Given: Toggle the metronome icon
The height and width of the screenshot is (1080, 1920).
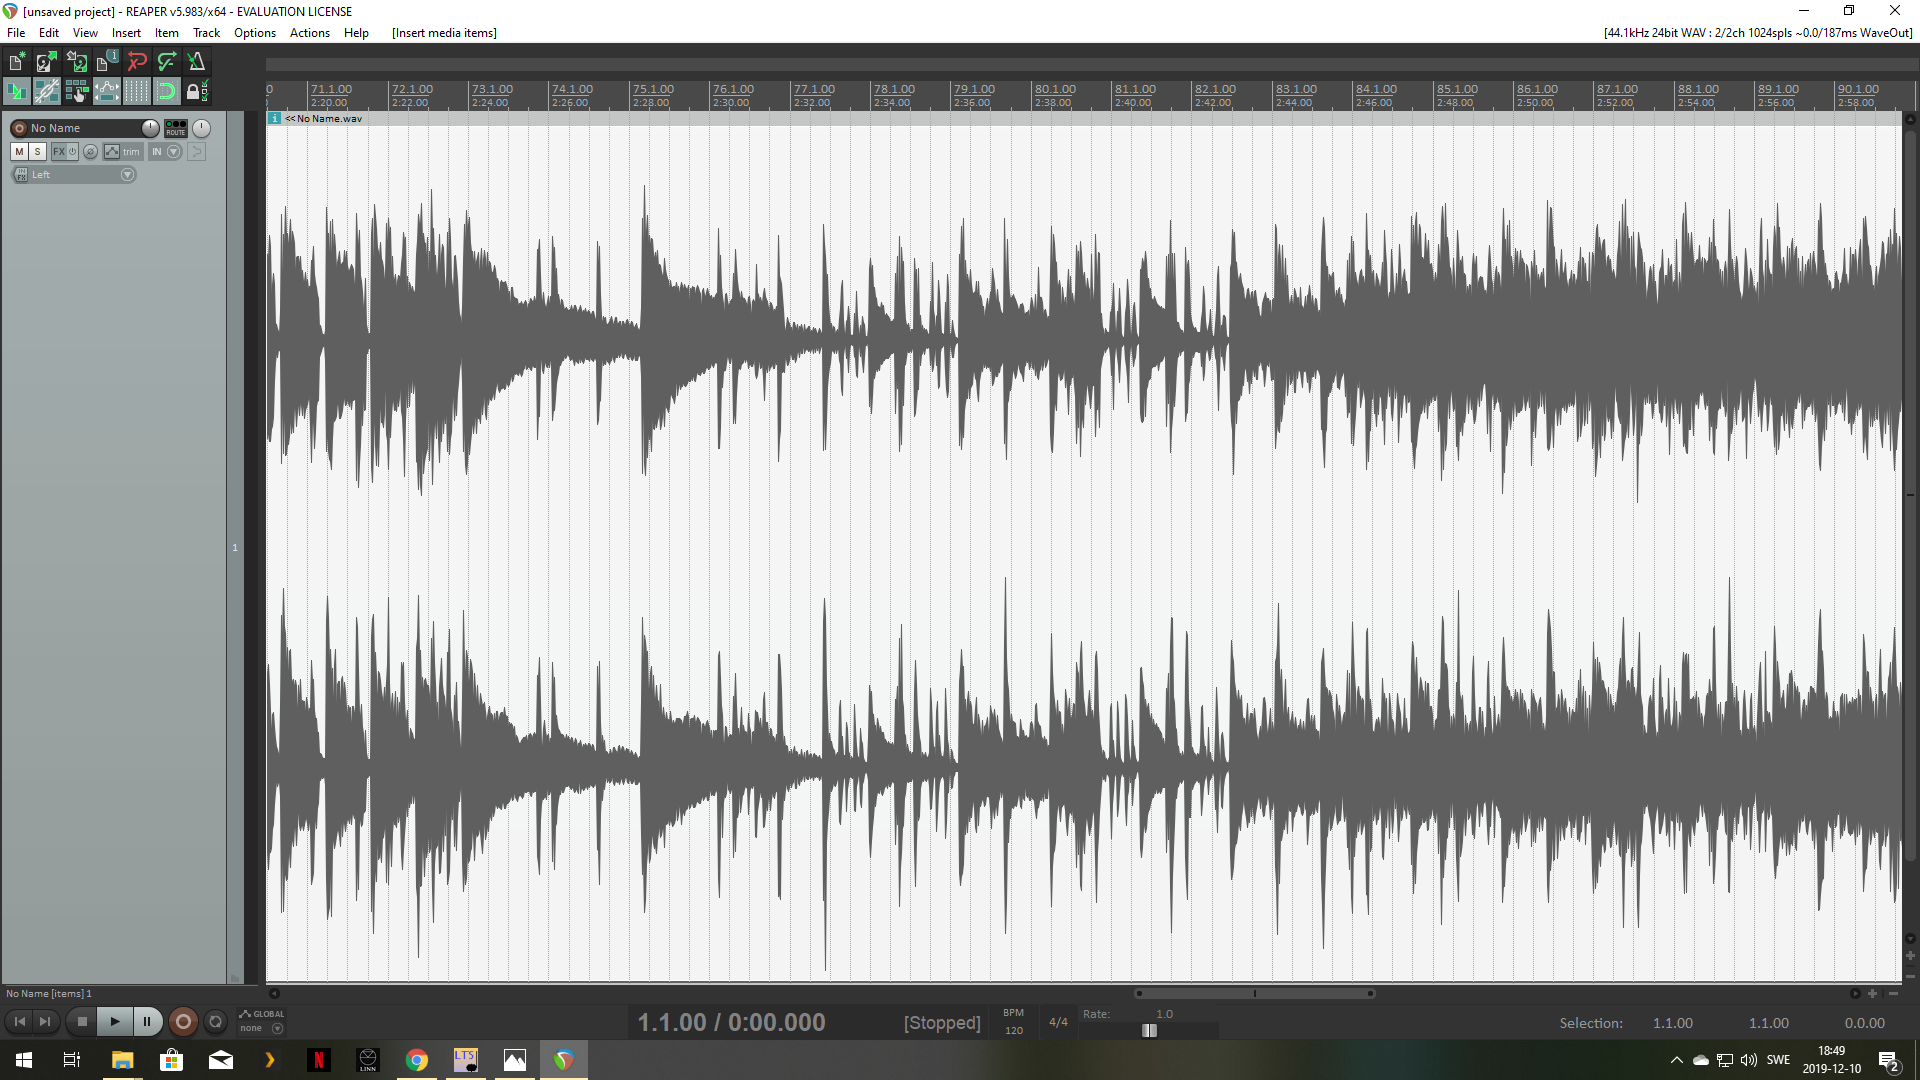Looking at the screenshot, I should [197, 62].
